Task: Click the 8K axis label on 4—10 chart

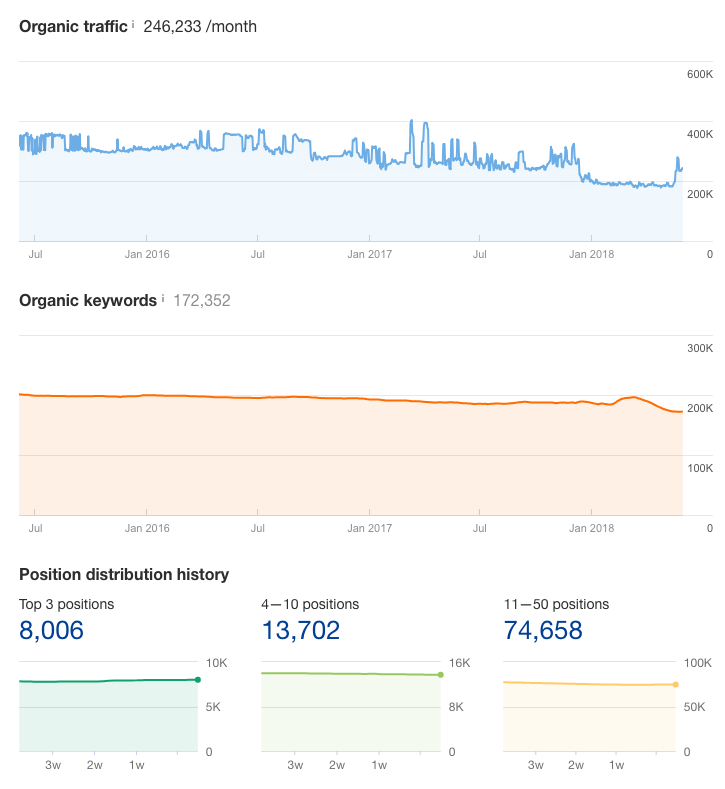Action: 456,707
